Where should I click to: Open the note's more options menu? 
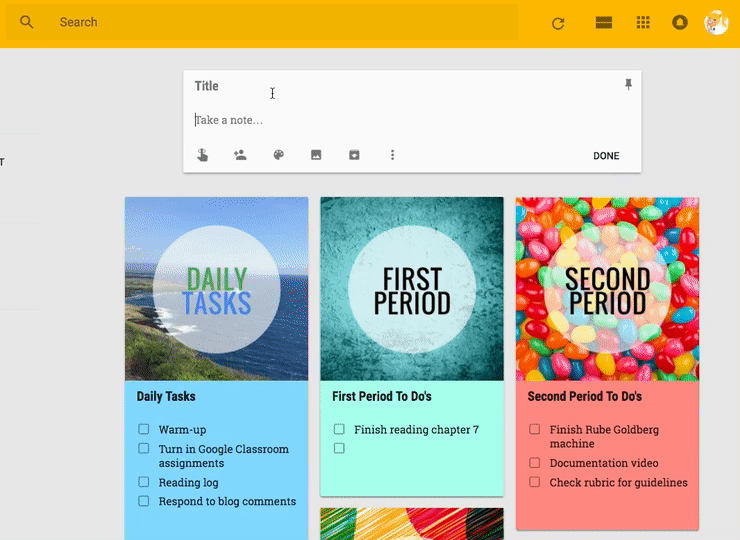(392, 155)
